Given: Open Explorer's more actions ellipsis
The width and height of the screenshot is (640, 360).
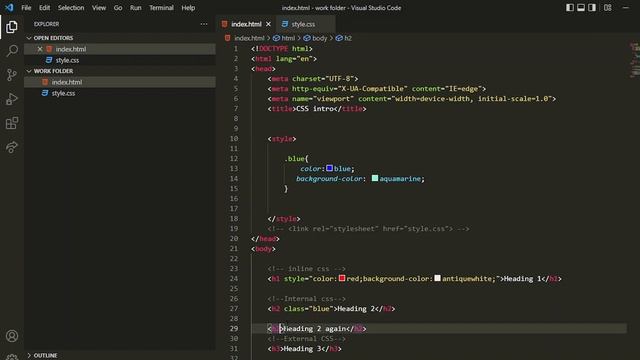Looking at the screenshot, I should pos(204,24).
